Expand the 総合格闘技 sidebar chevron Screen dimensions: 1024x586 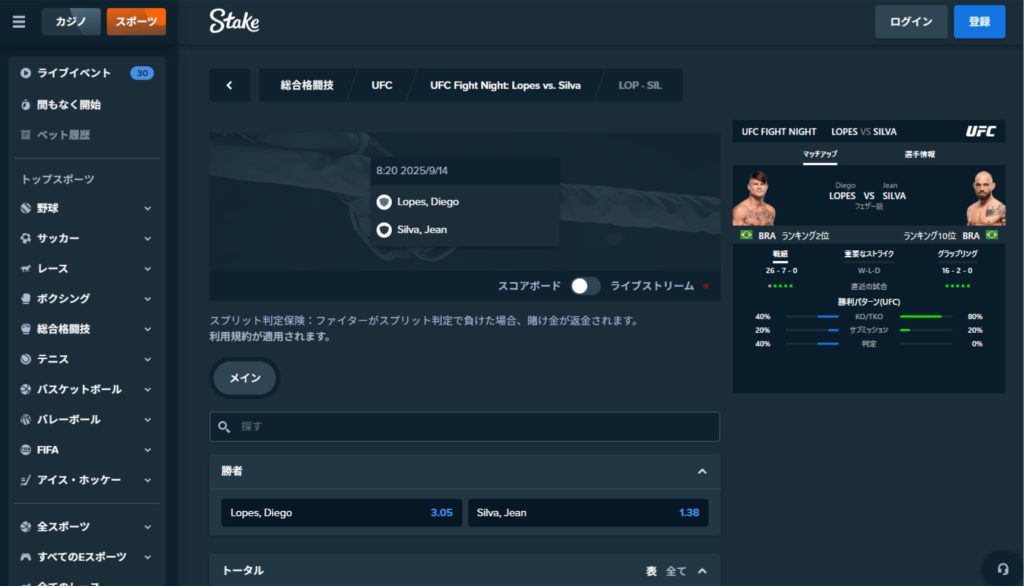point(148,329)
